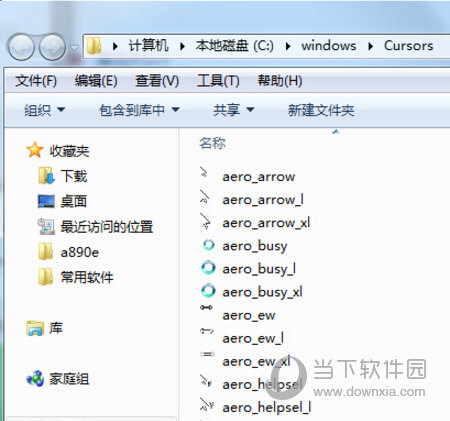The width and height of the screenshot is (450, 421).
Task: Click the 下载 folder icon
Action: click(46, 176)
